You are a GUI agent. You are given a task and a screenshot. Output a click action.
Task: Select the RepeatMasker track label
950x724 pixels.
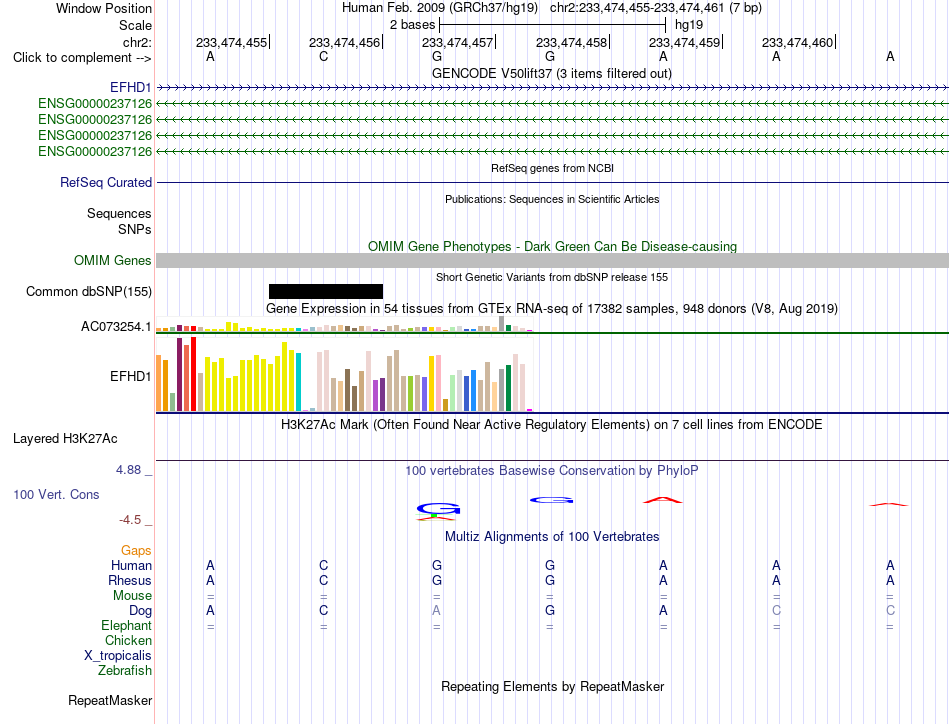tap(110, 700)
